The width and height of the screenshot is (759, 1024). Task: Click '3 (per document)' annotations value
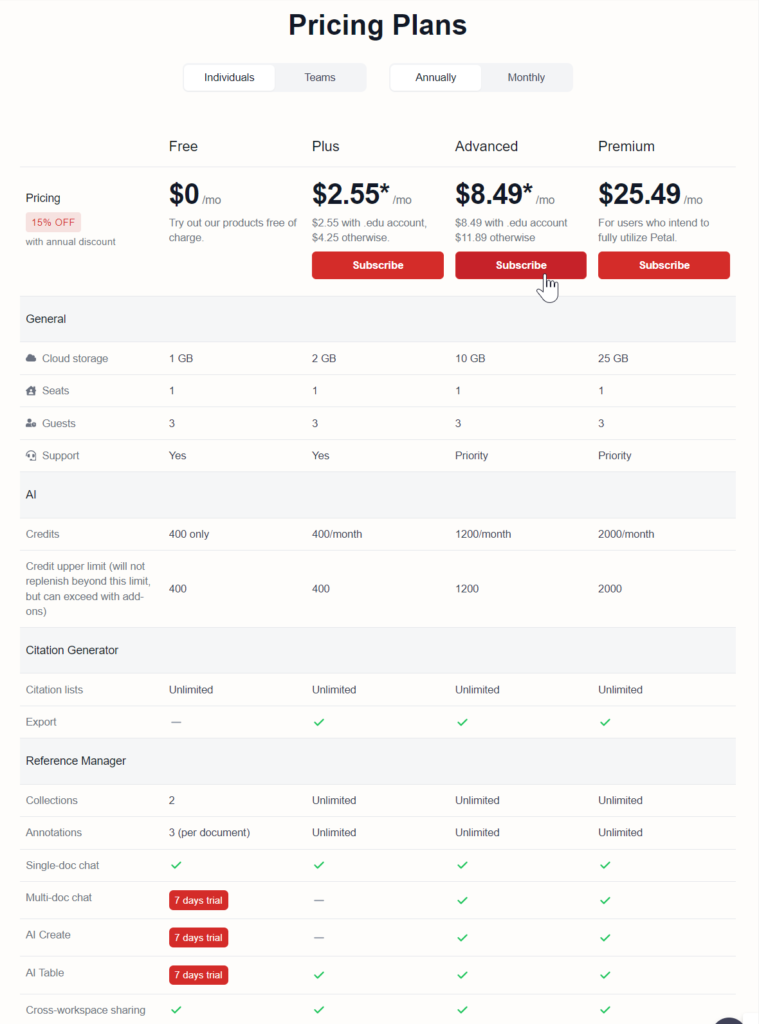[209, 833]
